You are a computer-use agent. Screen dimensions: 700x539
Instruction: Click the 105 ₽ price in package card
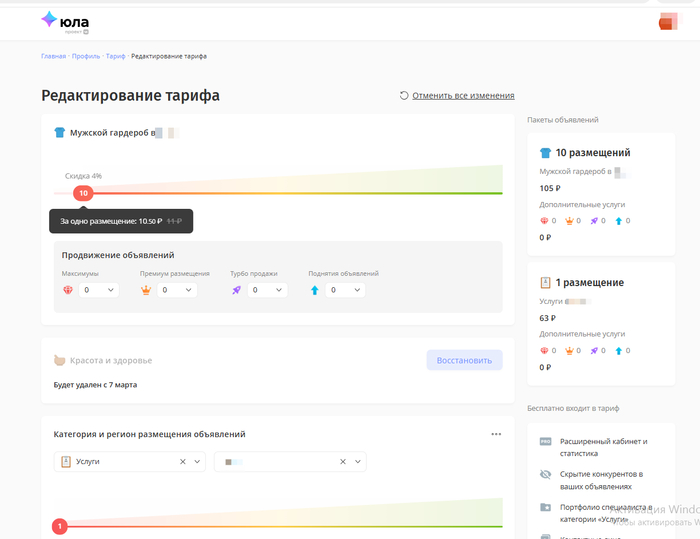pyautogui.click(x=550, y=188)
